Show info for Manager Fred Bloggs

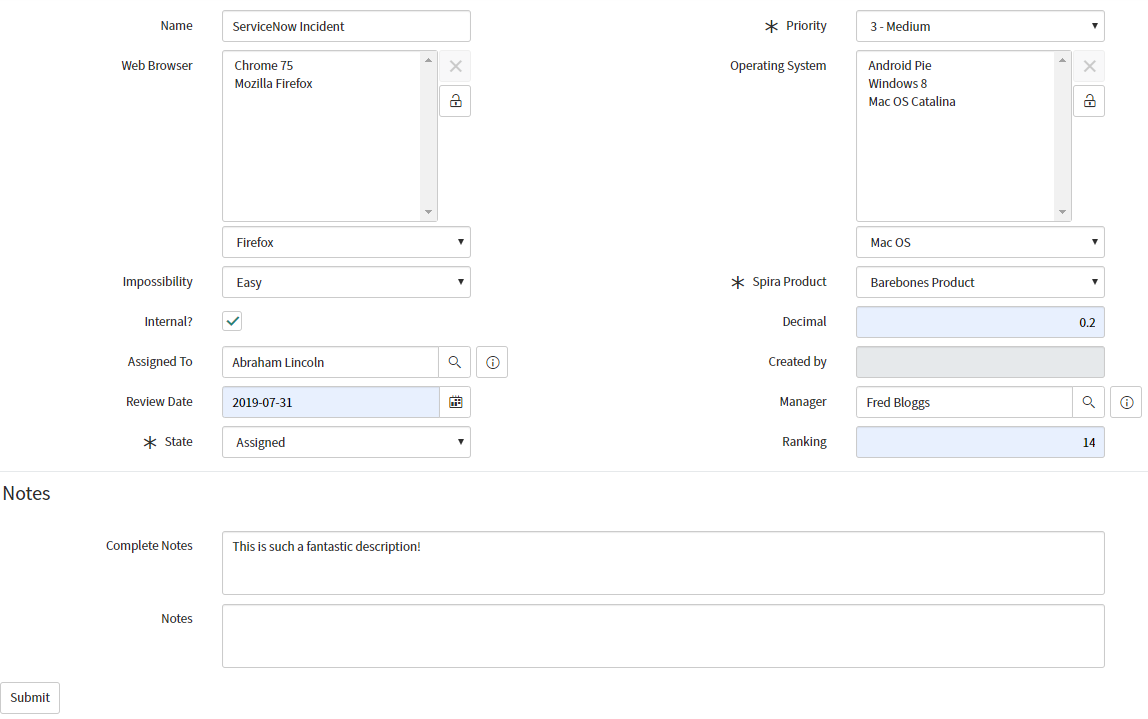point(1126,402)
